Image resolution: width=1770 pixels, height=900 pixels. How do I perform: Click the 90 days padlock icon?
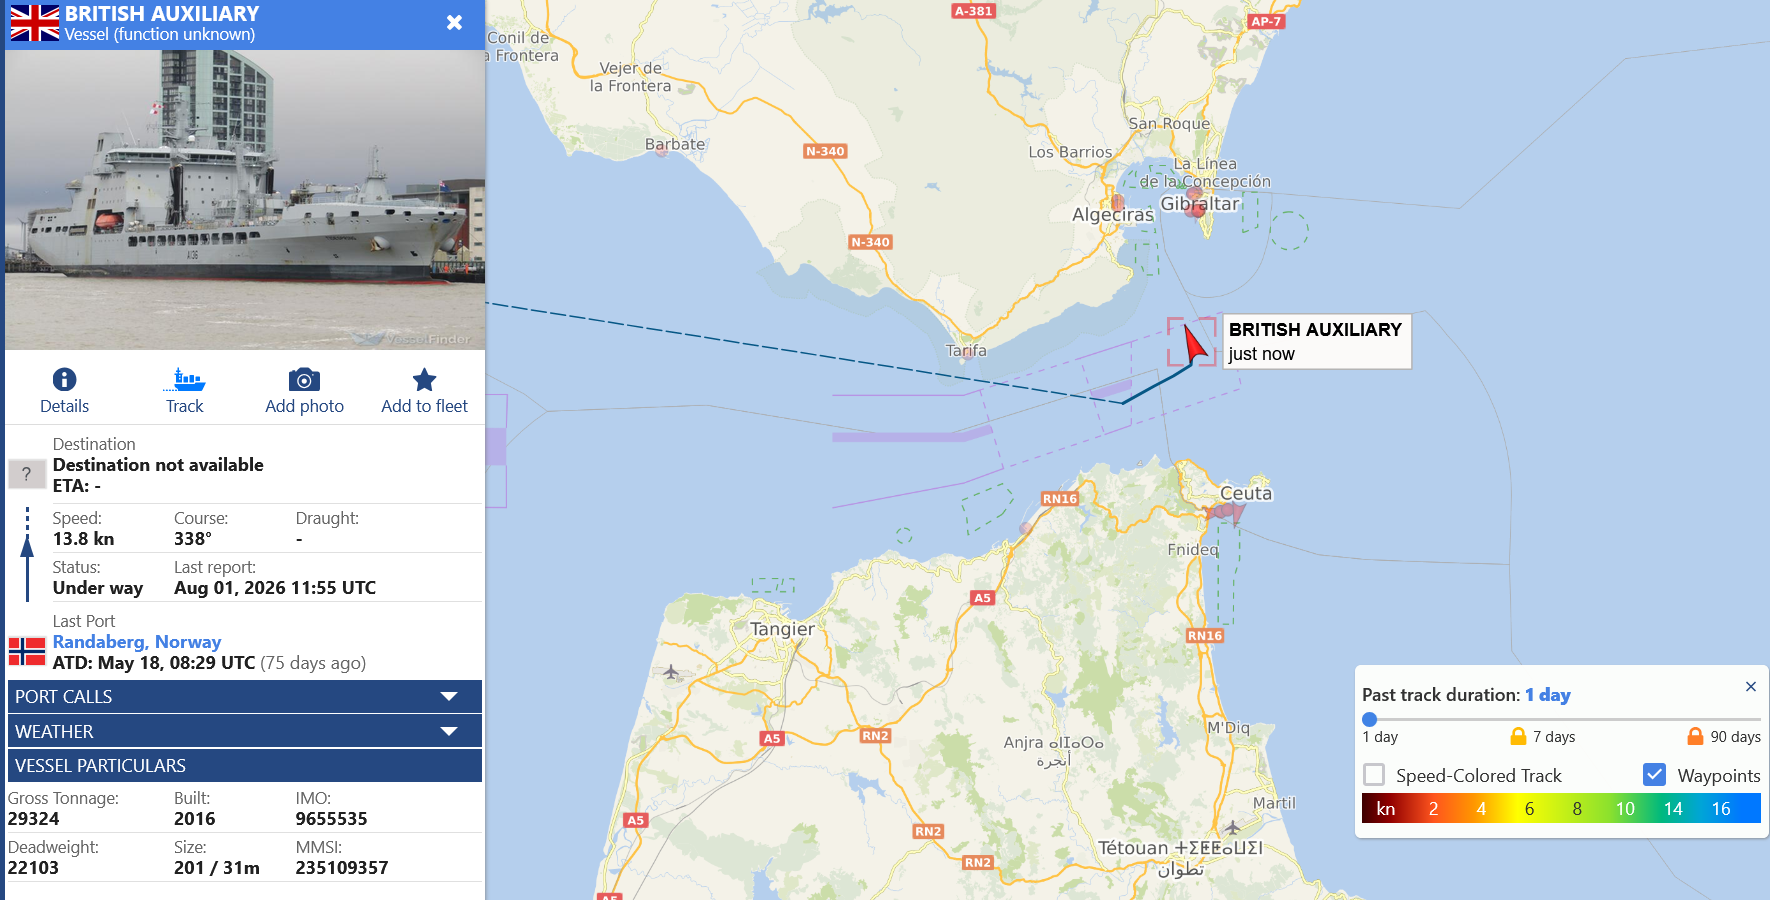(1695, 736)
